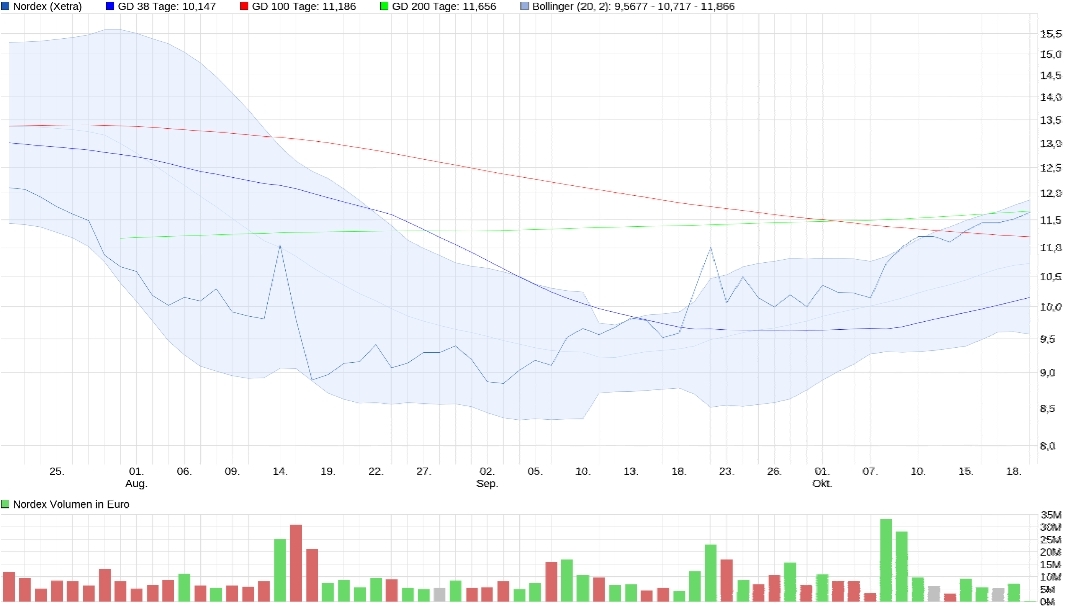
Task: Click the '27.' date axis label
Action: 424,472
